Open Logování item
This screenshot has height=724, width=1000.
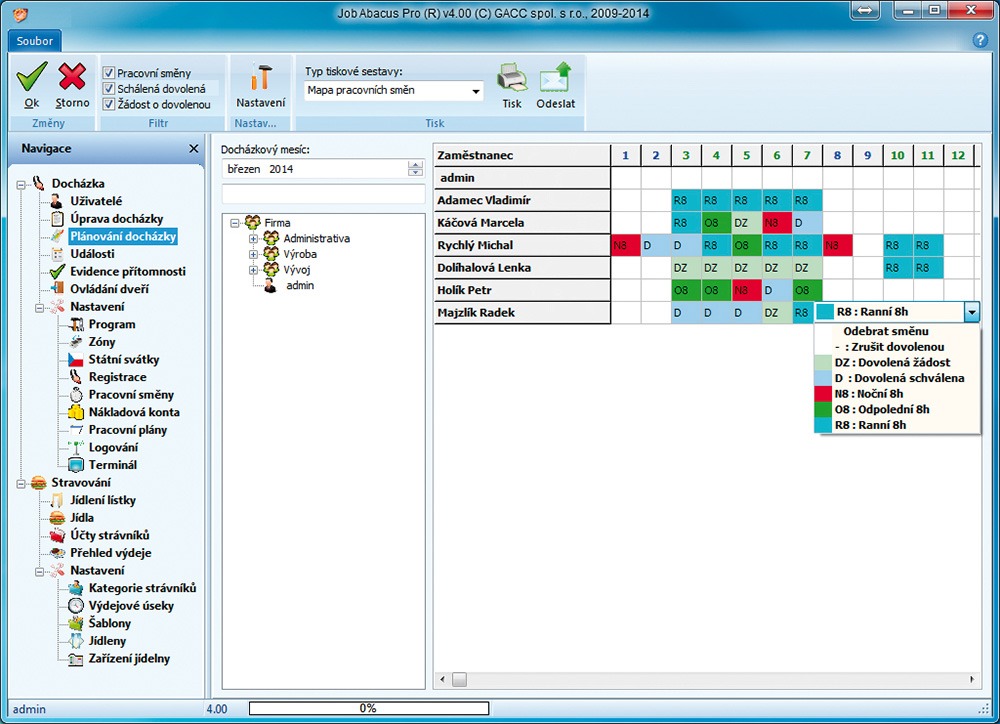(x=113, y=447)
